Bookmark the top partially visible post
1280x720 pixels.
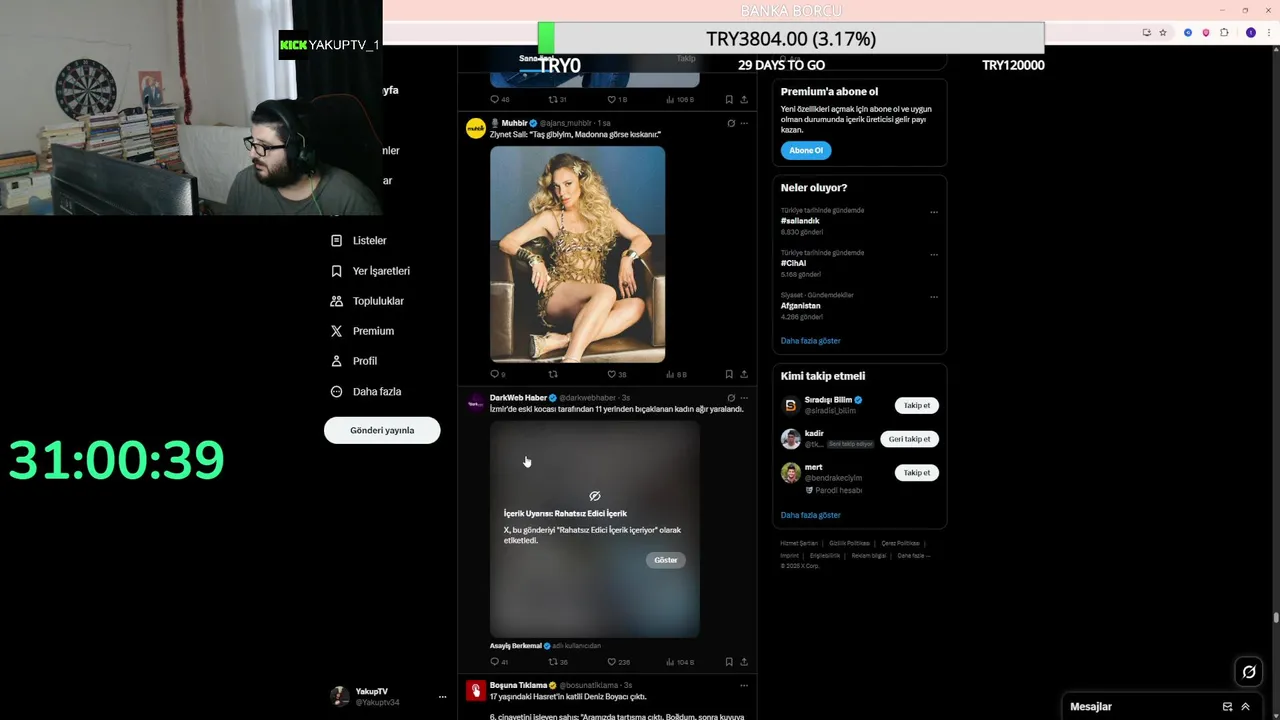click(x=729, y=100)
